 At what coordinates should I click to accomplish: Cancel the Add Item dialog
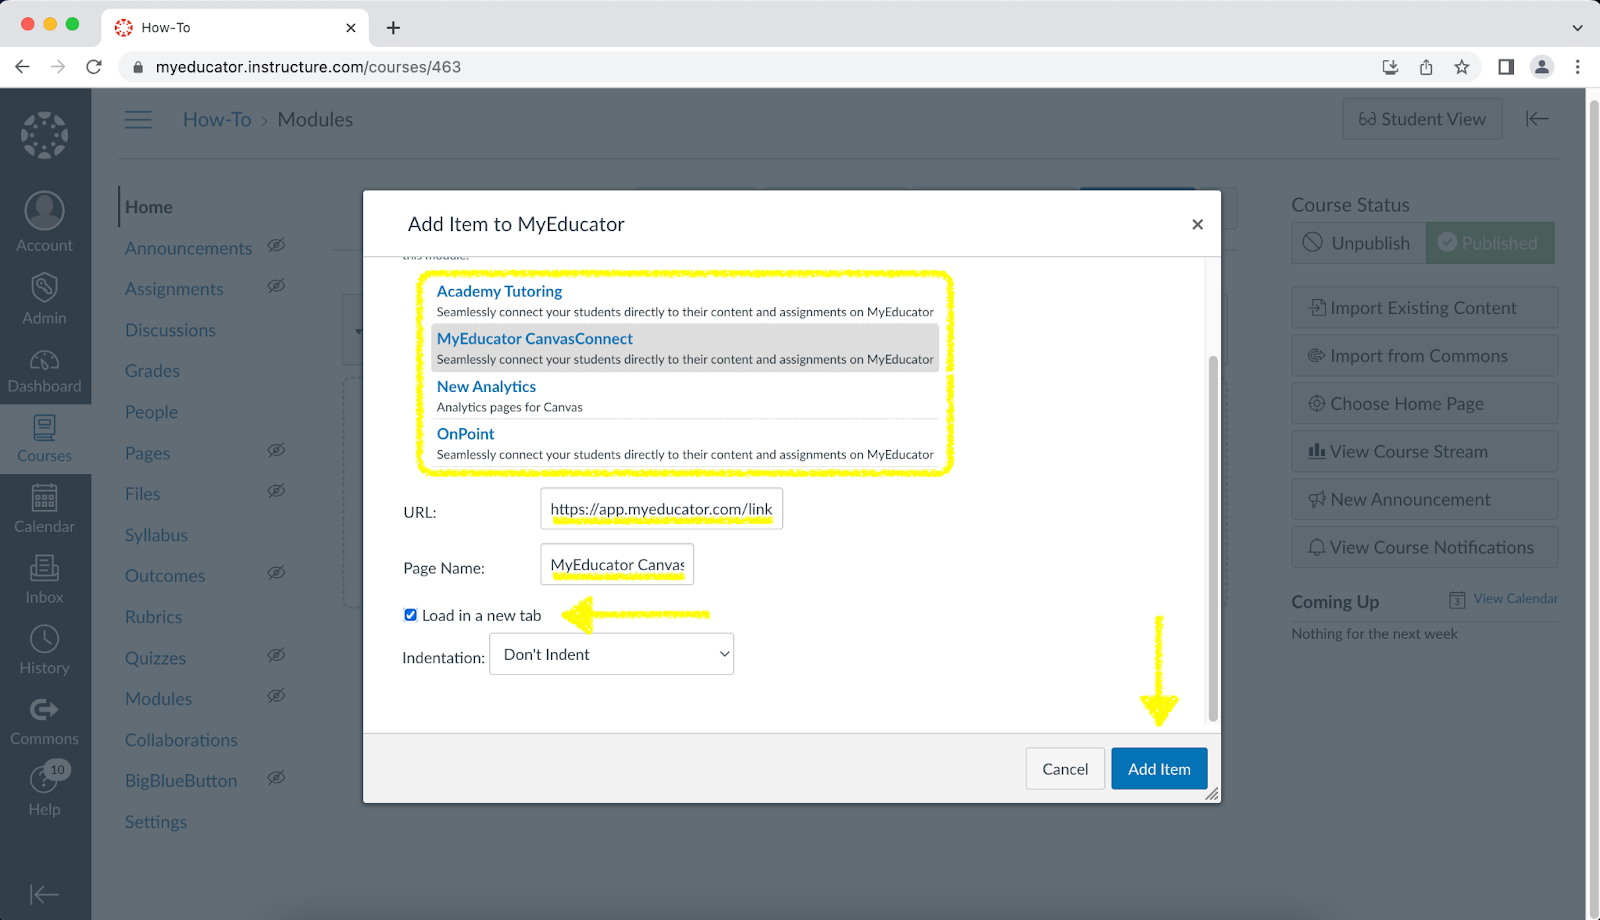pyautogui.click(x=1065, y=769)
